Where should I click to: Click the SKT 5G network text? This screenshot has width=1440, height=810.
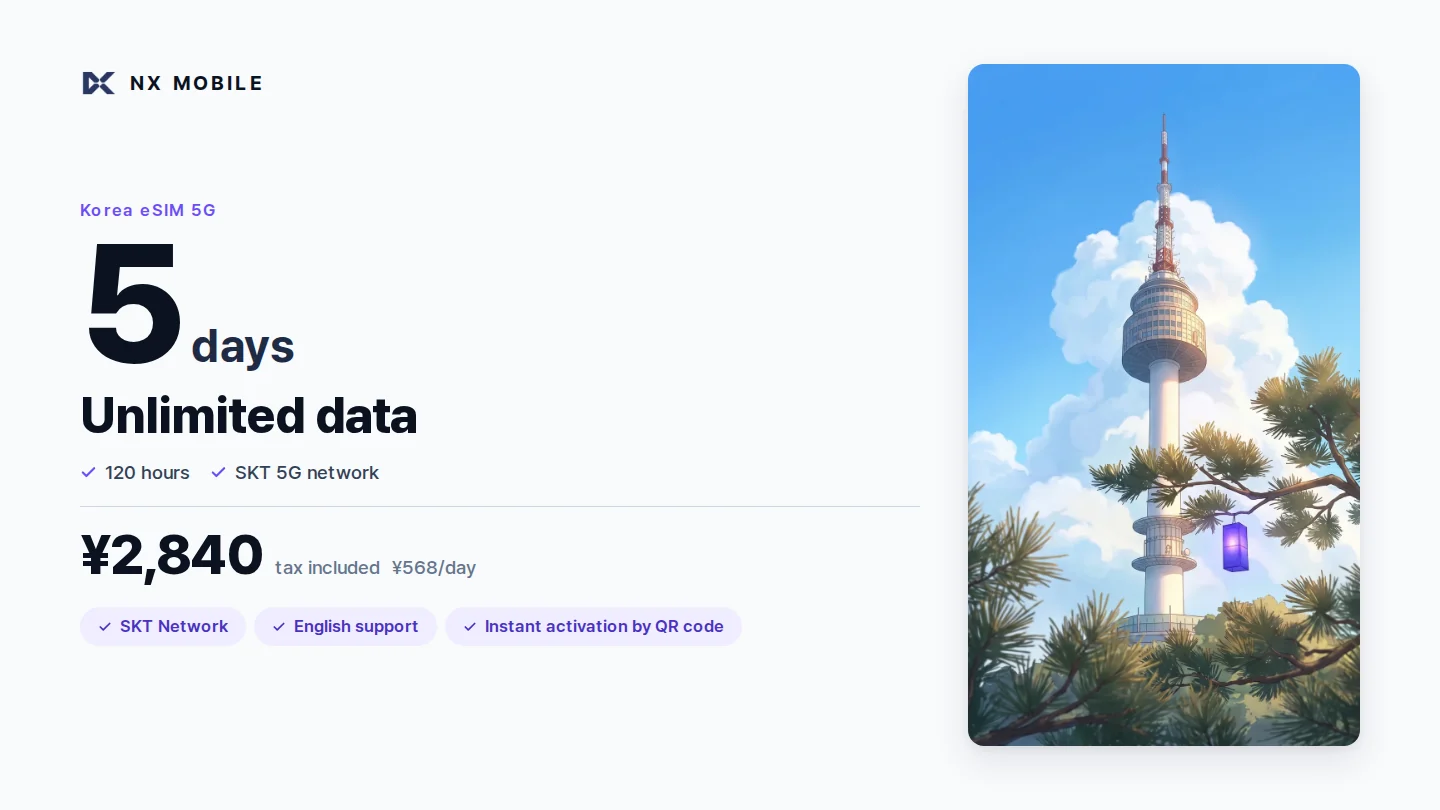(x=307, y=473)
